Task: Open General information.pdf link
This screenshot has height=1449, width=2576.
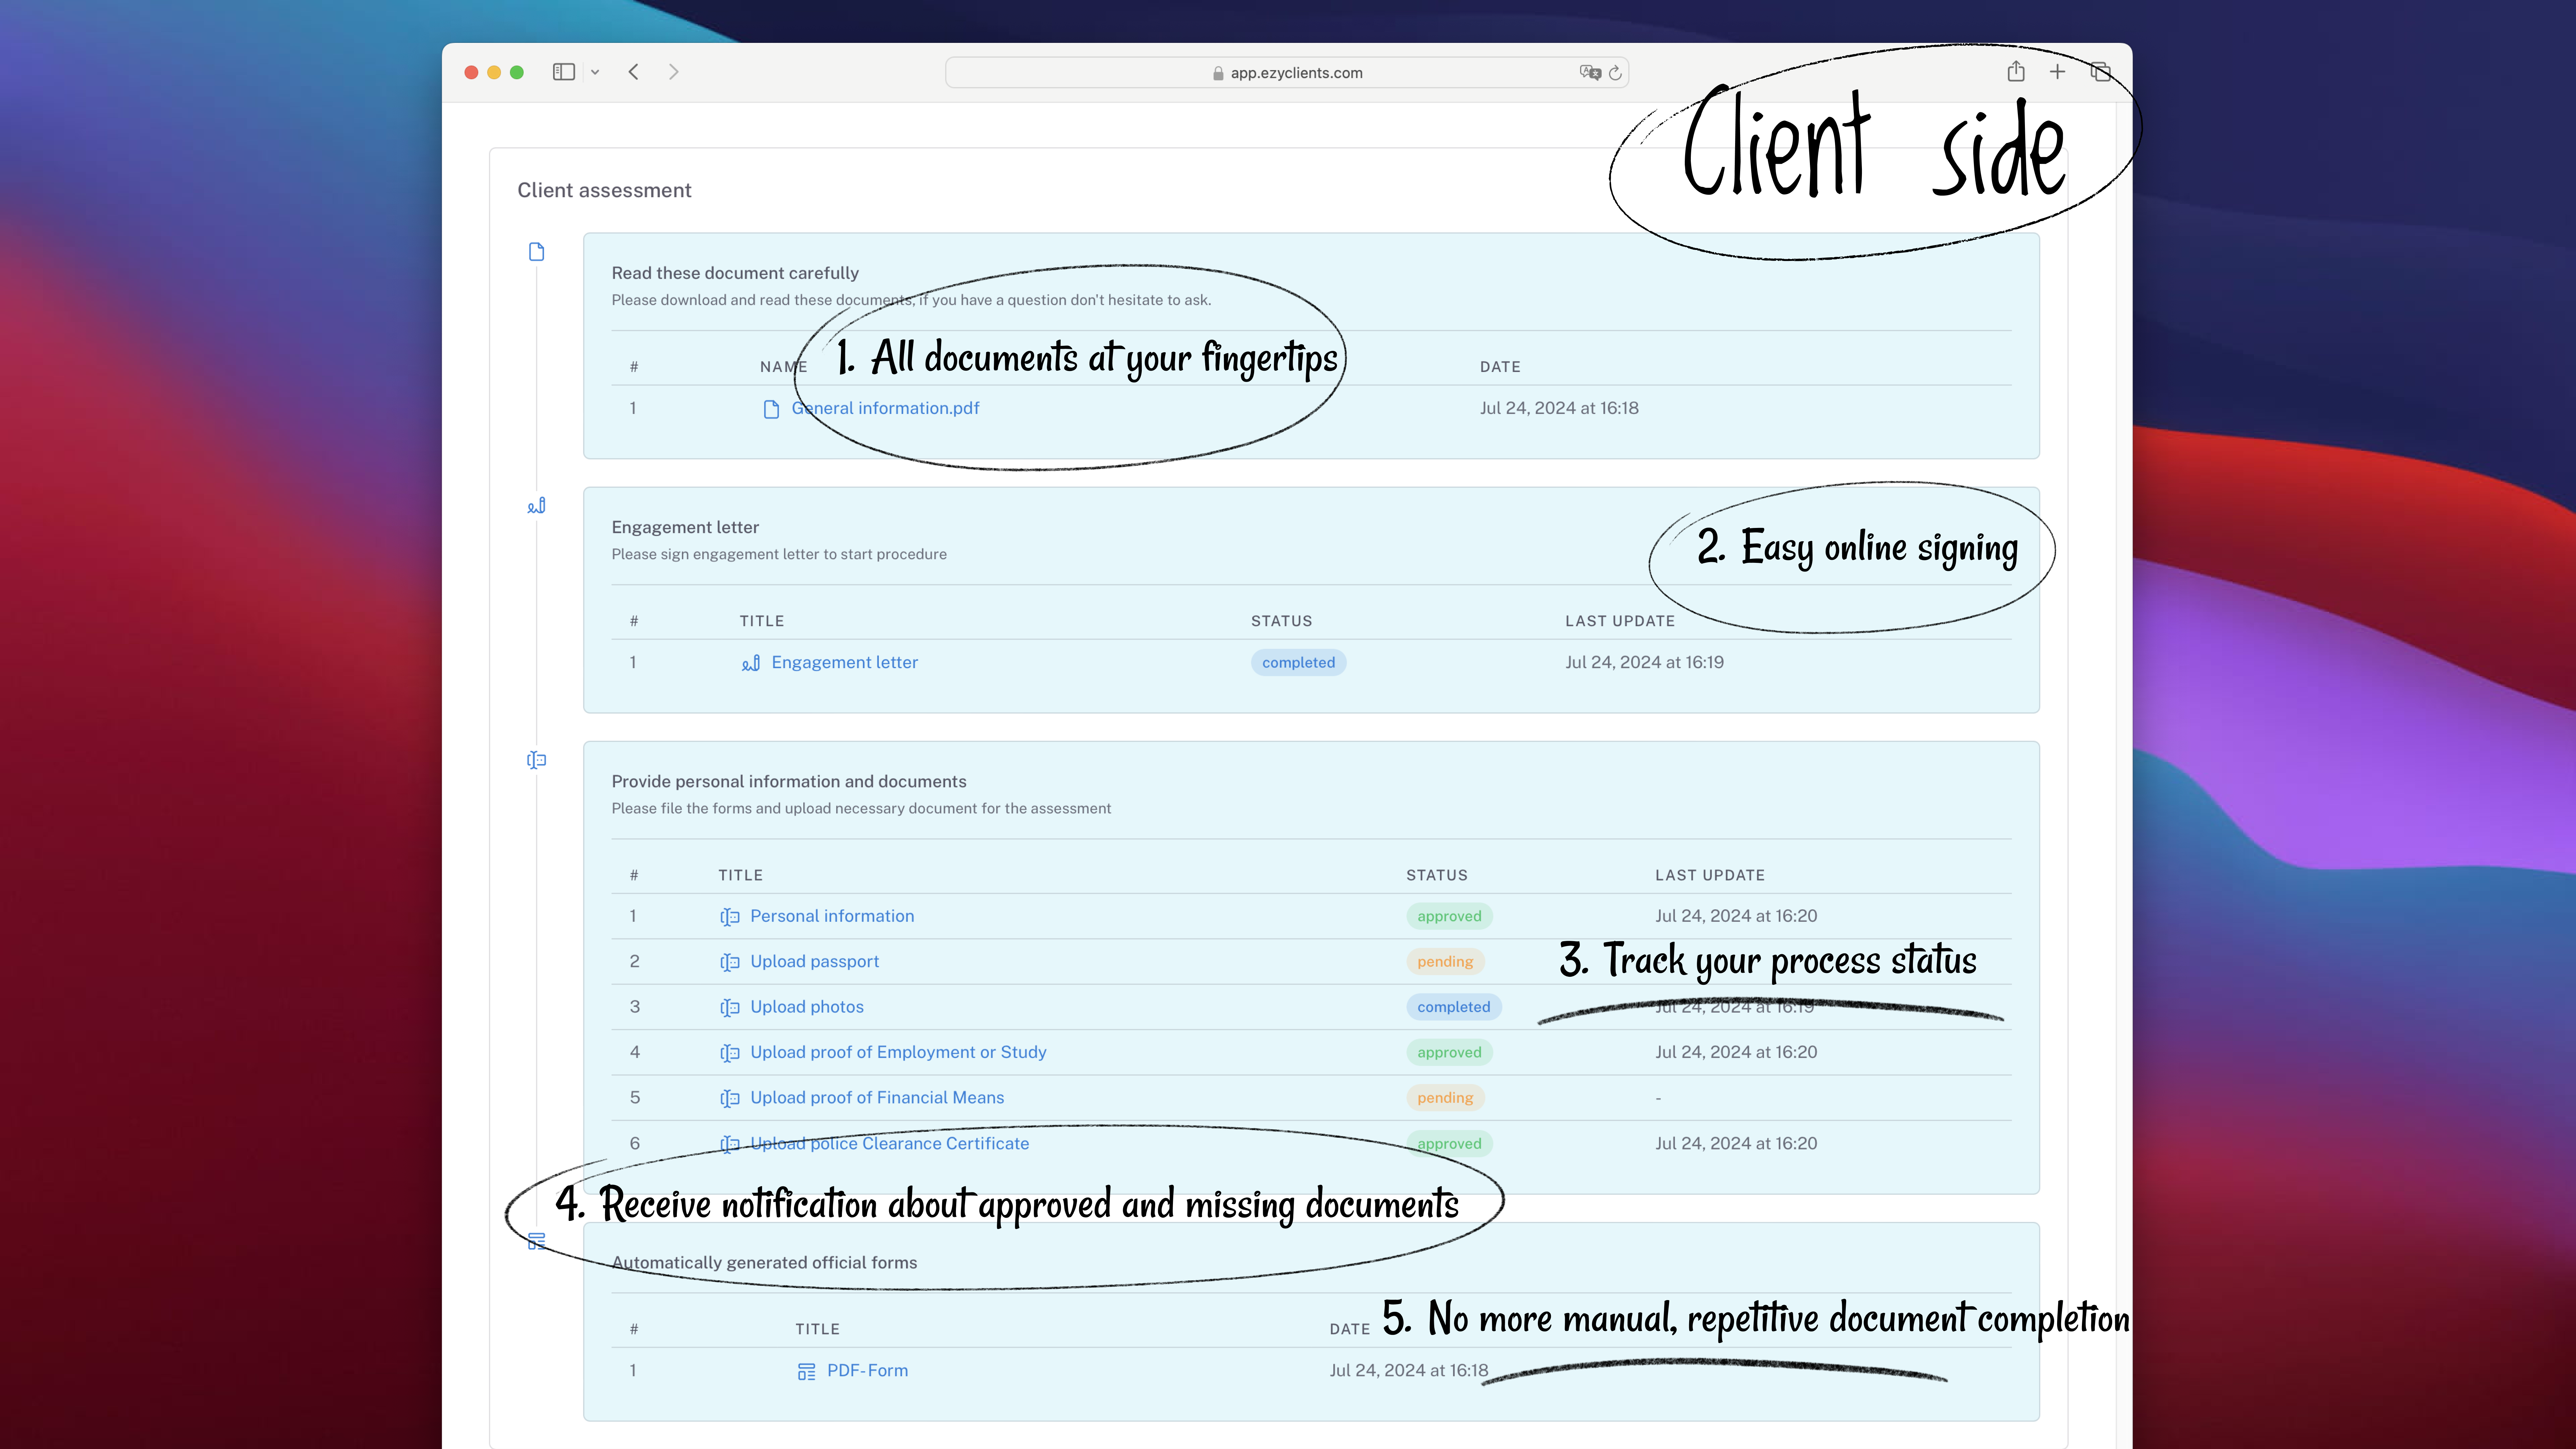Action: pos(885,408)
